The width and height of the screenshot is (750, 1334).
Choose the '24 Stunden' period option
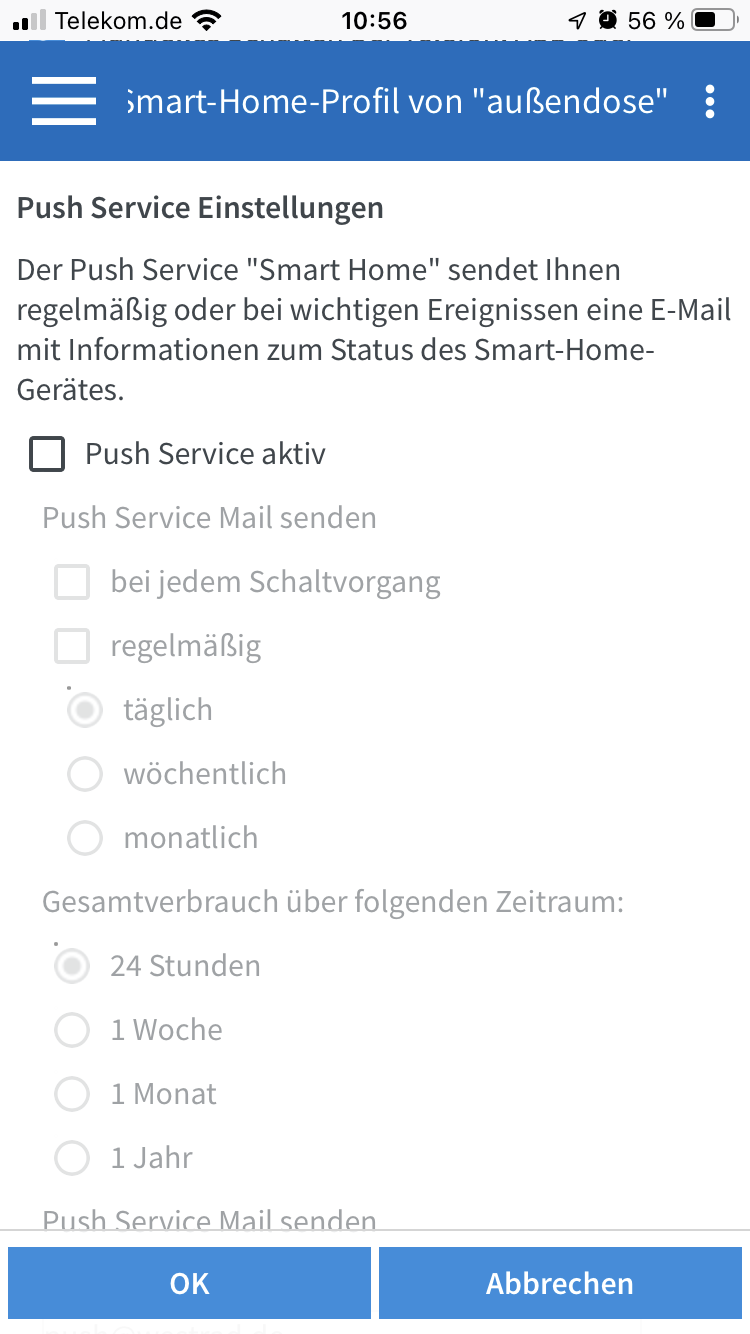[x=72, y=966]
